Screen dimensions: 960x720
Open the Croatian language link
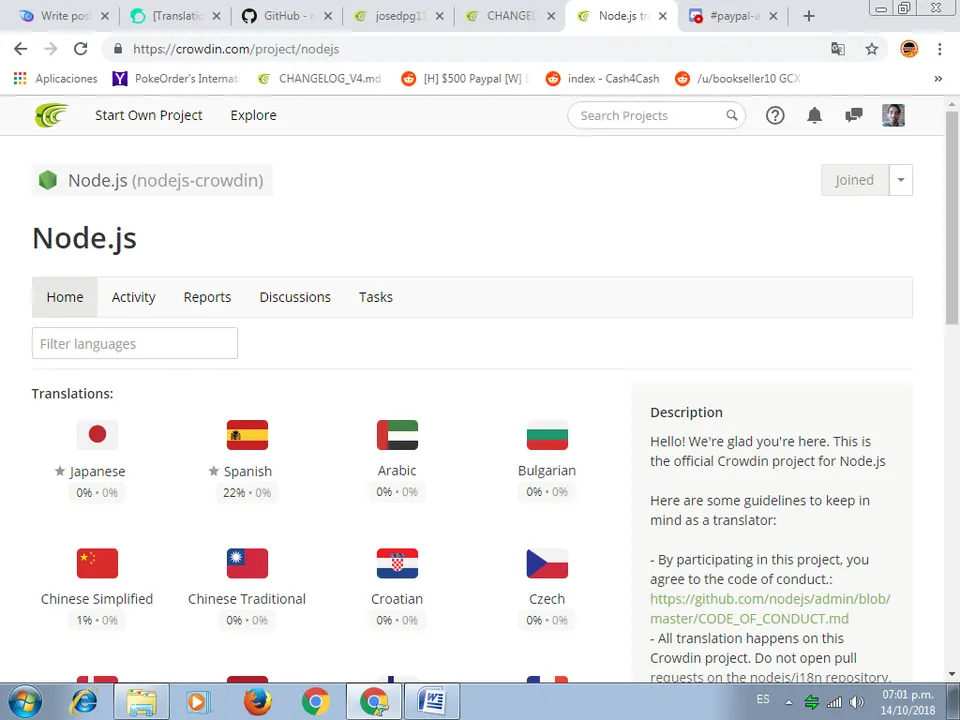tap(397, 599)
